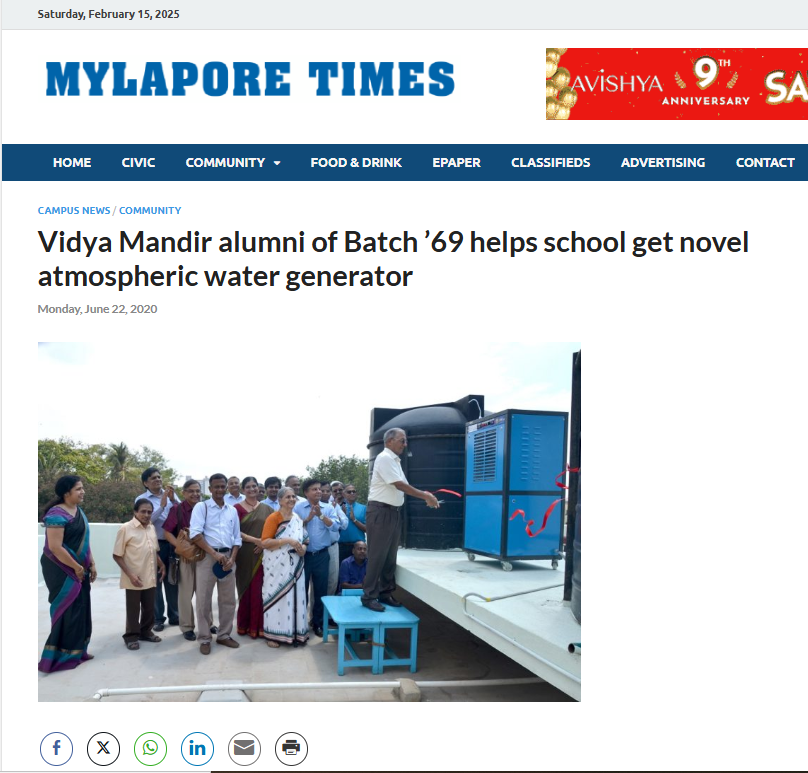Viewport: 808px width, 773px height.
Task: Print the article using printer icon
Action: pos(291,748)
